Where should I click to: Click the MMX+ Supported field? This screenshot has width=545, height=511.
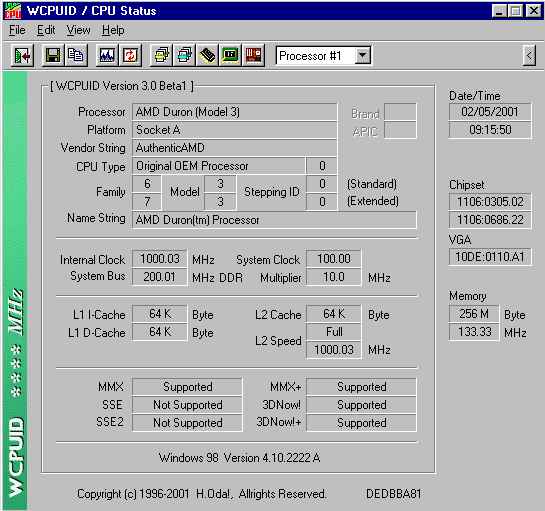pos(361,387)
